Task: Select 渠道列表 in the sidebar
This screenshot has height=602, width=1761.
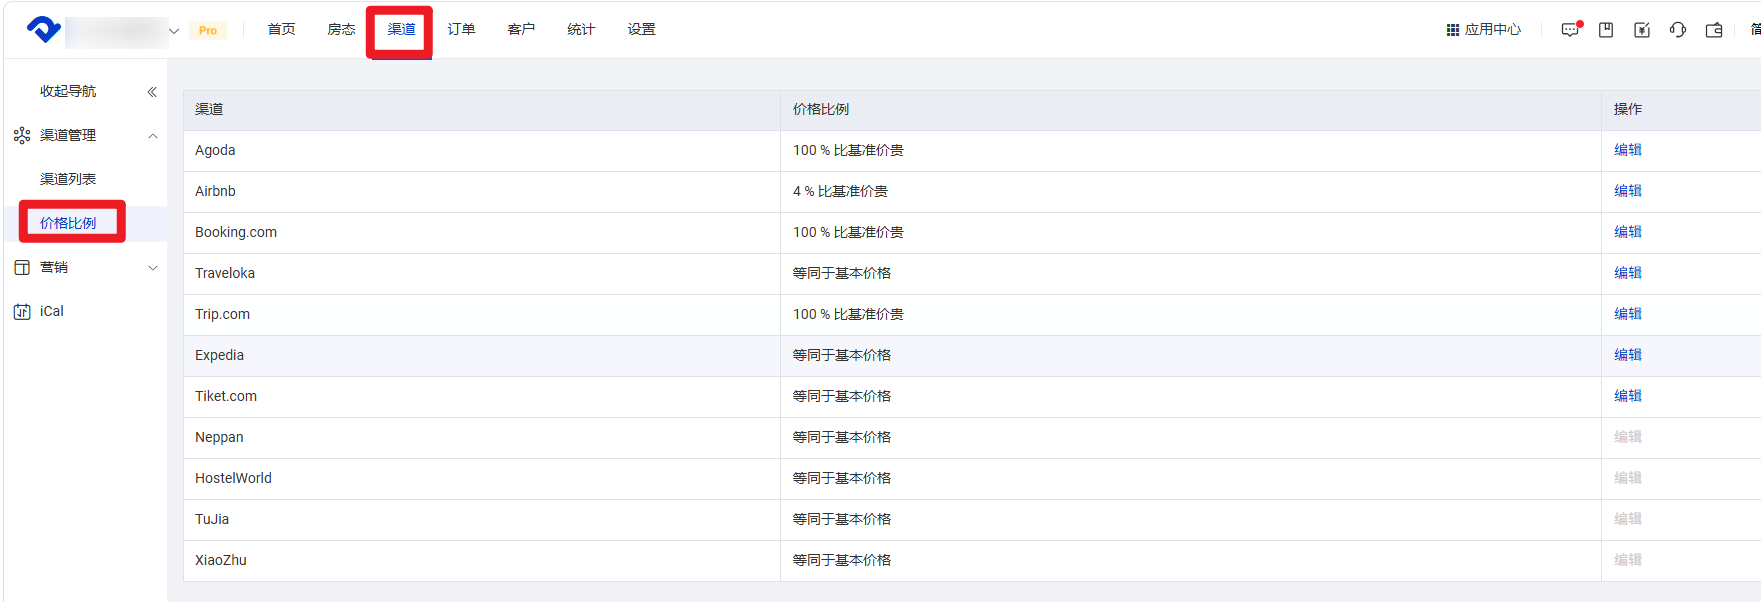Action: pyautogui.click(x=68, y=179)
